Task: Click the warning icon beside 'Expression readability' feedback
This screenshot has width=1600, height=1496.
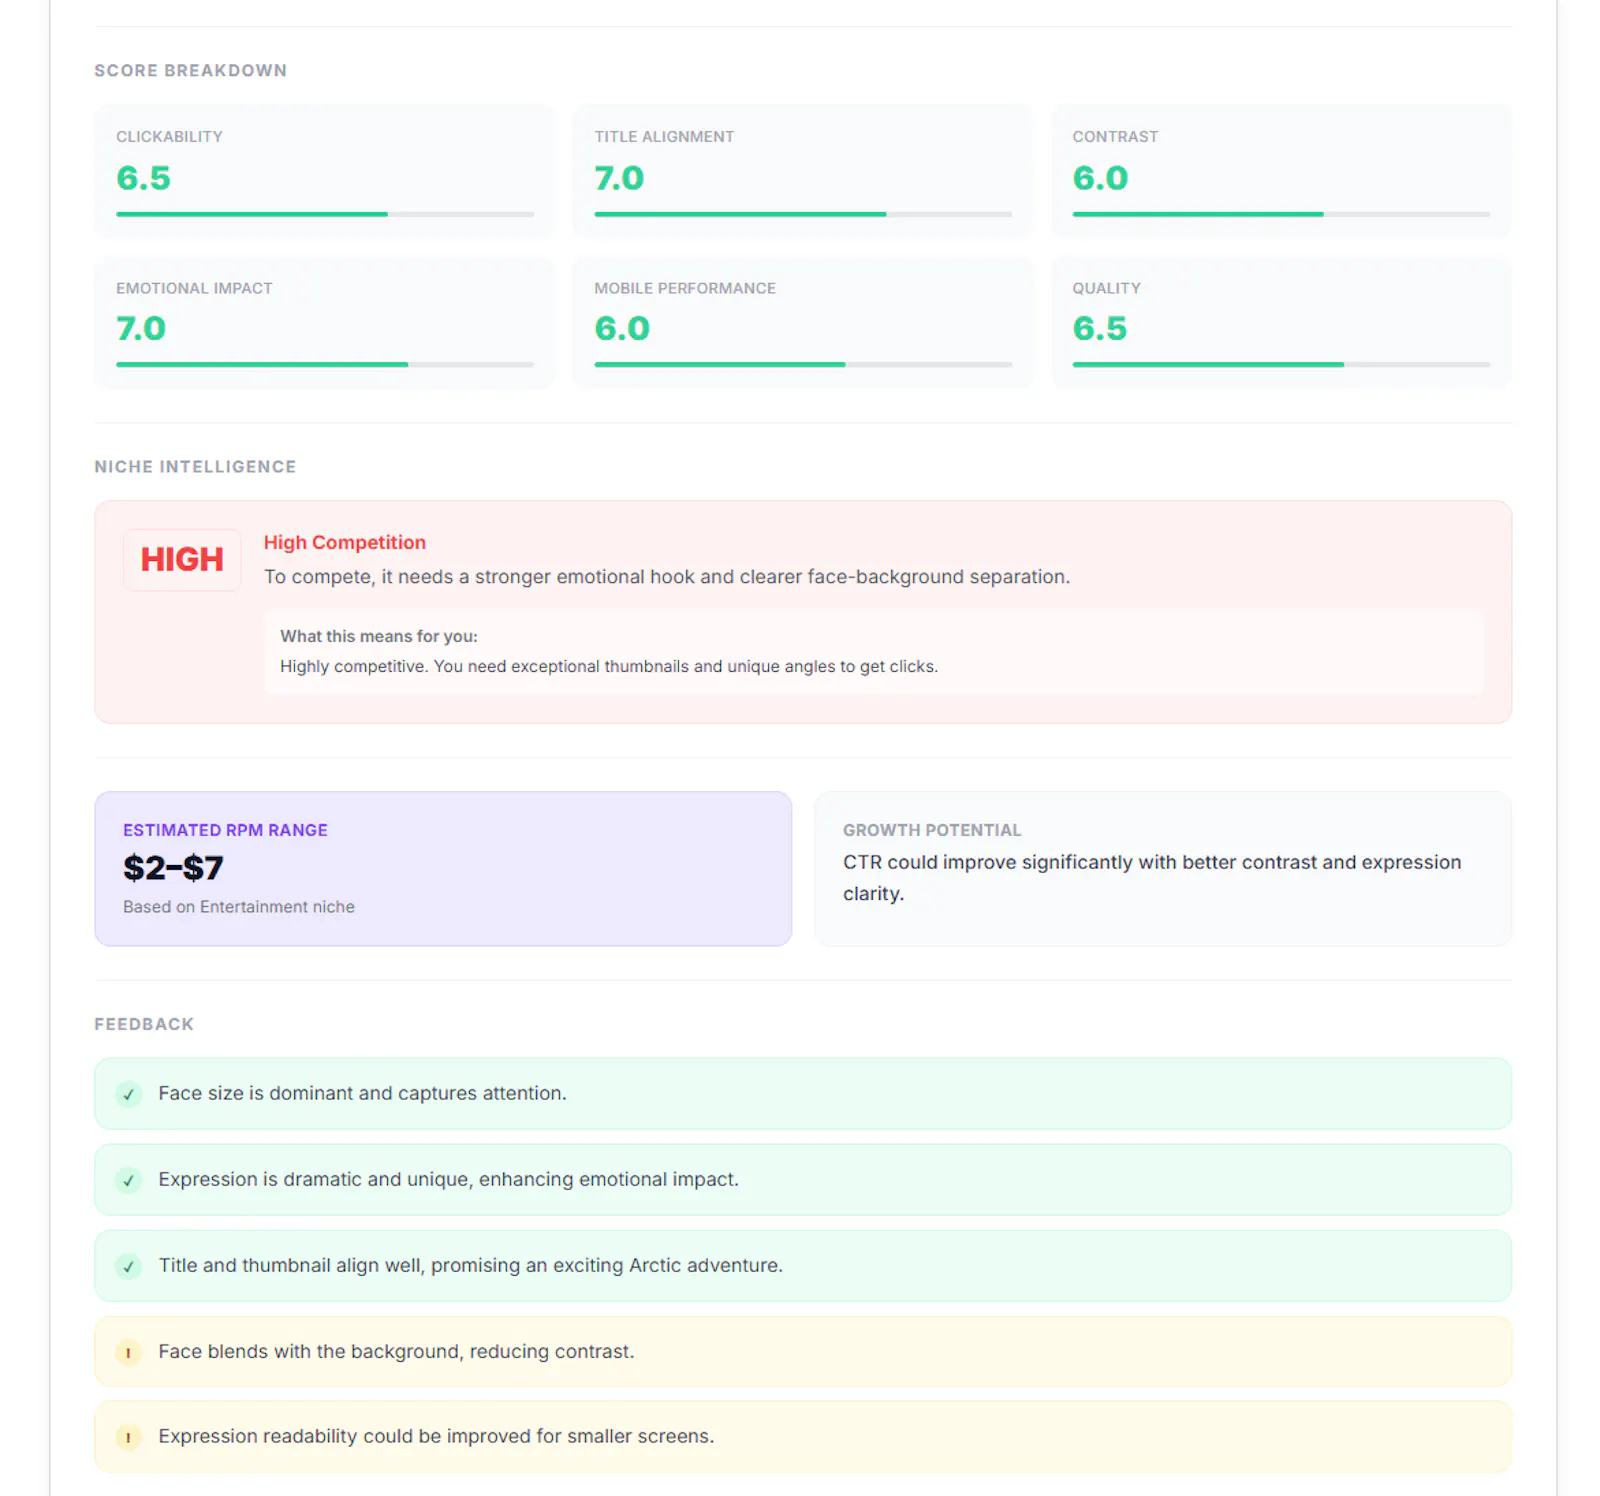Action: point(128,1437)
